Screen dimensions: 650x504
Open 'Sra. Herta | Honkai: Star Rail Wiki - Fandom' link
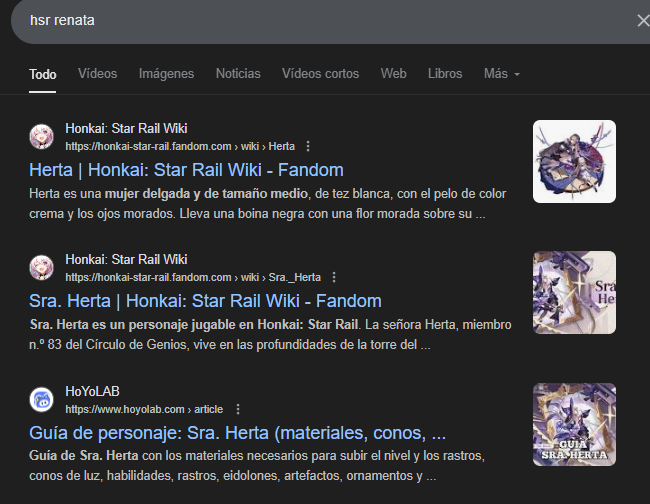(x=205, y=301)
